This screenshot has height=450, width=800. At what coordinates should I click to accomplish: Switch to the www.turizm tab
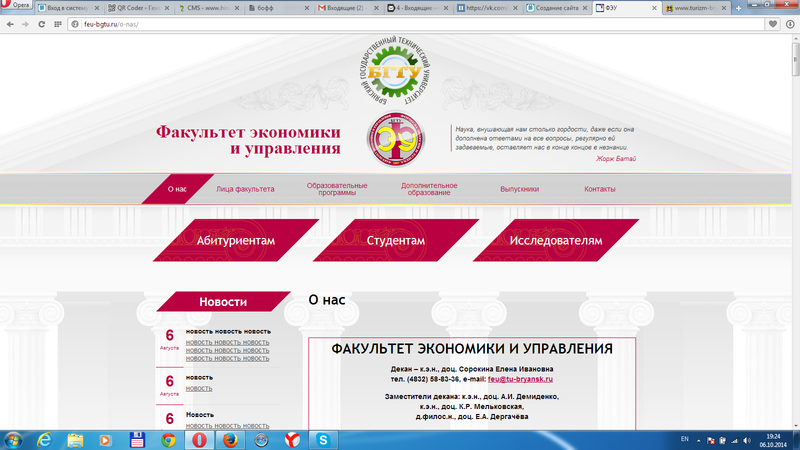(x=696, y=8)
